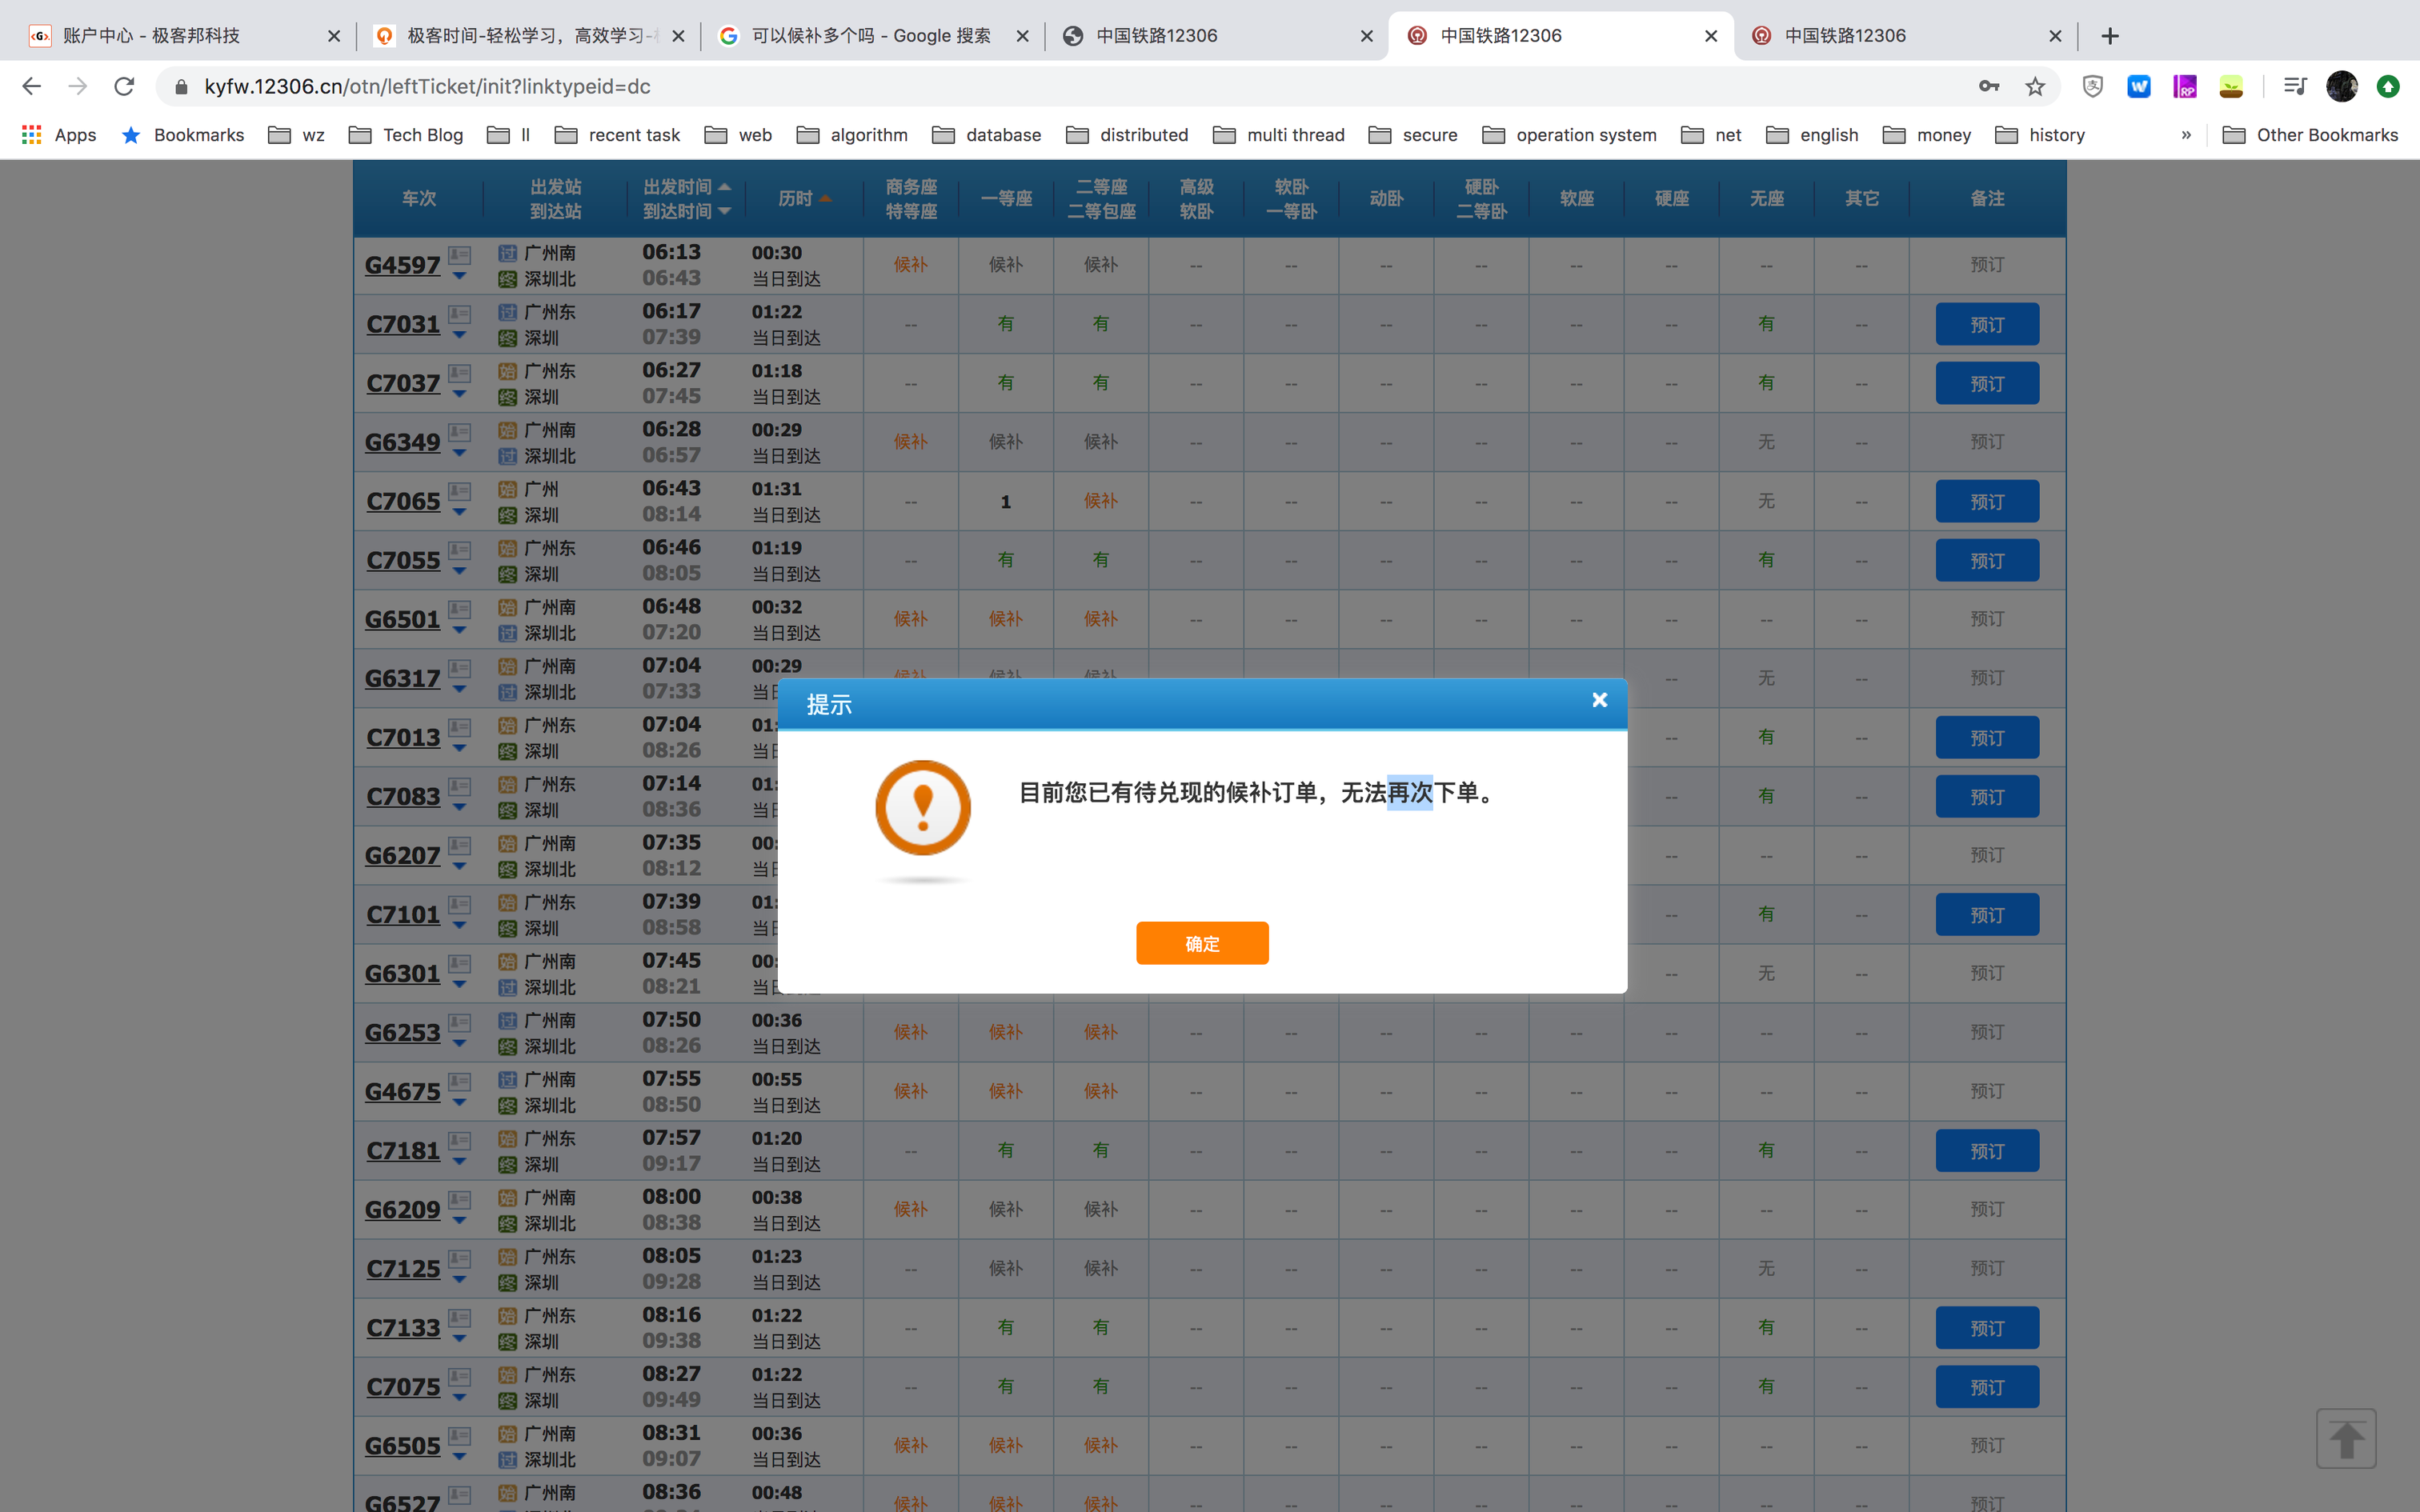Expand stop details arrow under C7031

[x=459, y=336]
